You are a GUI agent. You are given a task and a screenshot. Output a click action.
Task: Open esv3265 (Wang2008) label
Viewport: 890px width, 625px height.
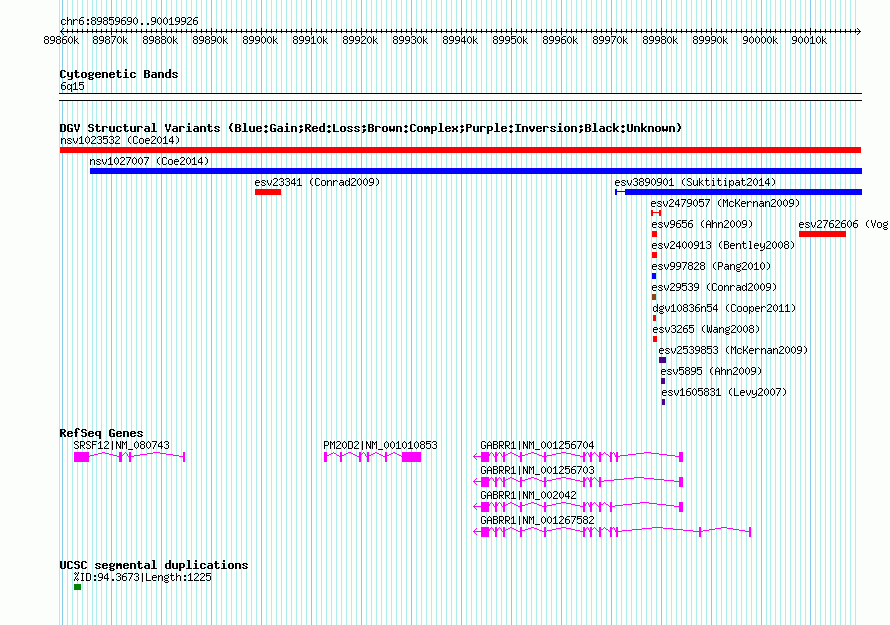click(706, 329)
